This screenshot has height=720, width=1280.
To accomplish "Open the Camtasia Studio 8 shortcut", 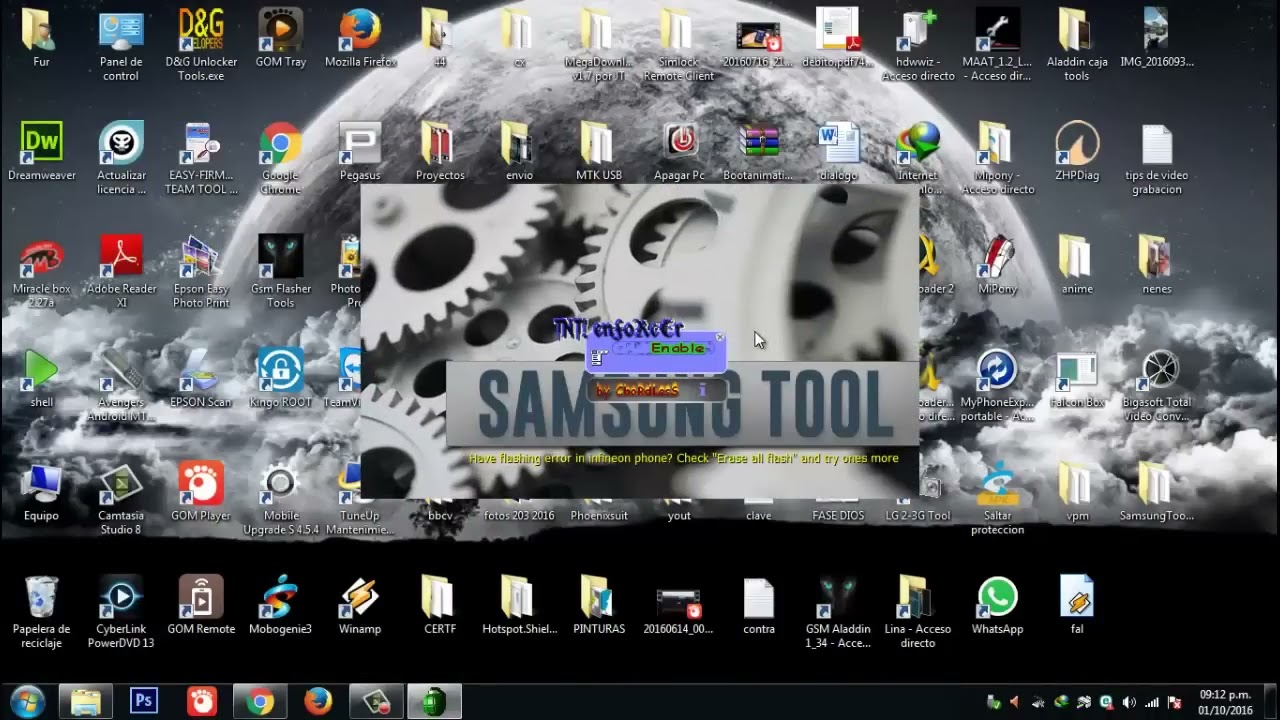I will [x=121, y=500].
